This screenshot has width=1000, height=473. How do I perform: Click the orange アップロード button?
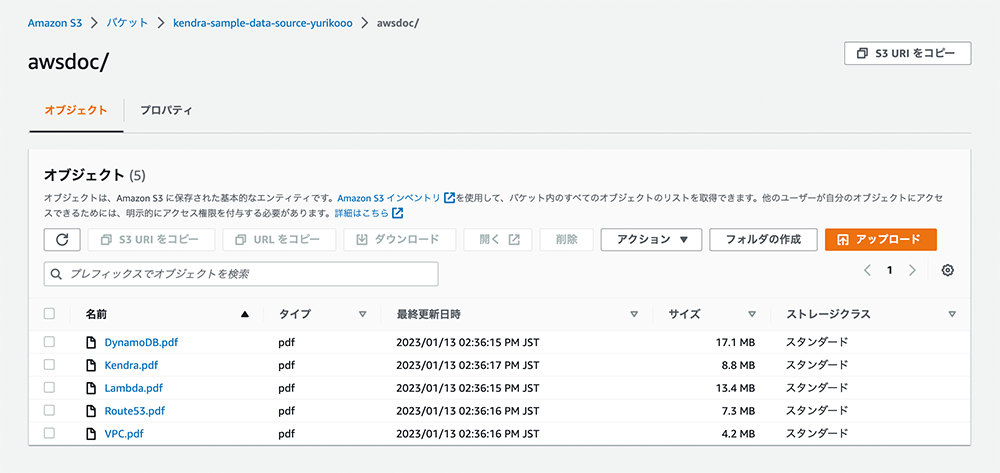[x=881, y=240]
